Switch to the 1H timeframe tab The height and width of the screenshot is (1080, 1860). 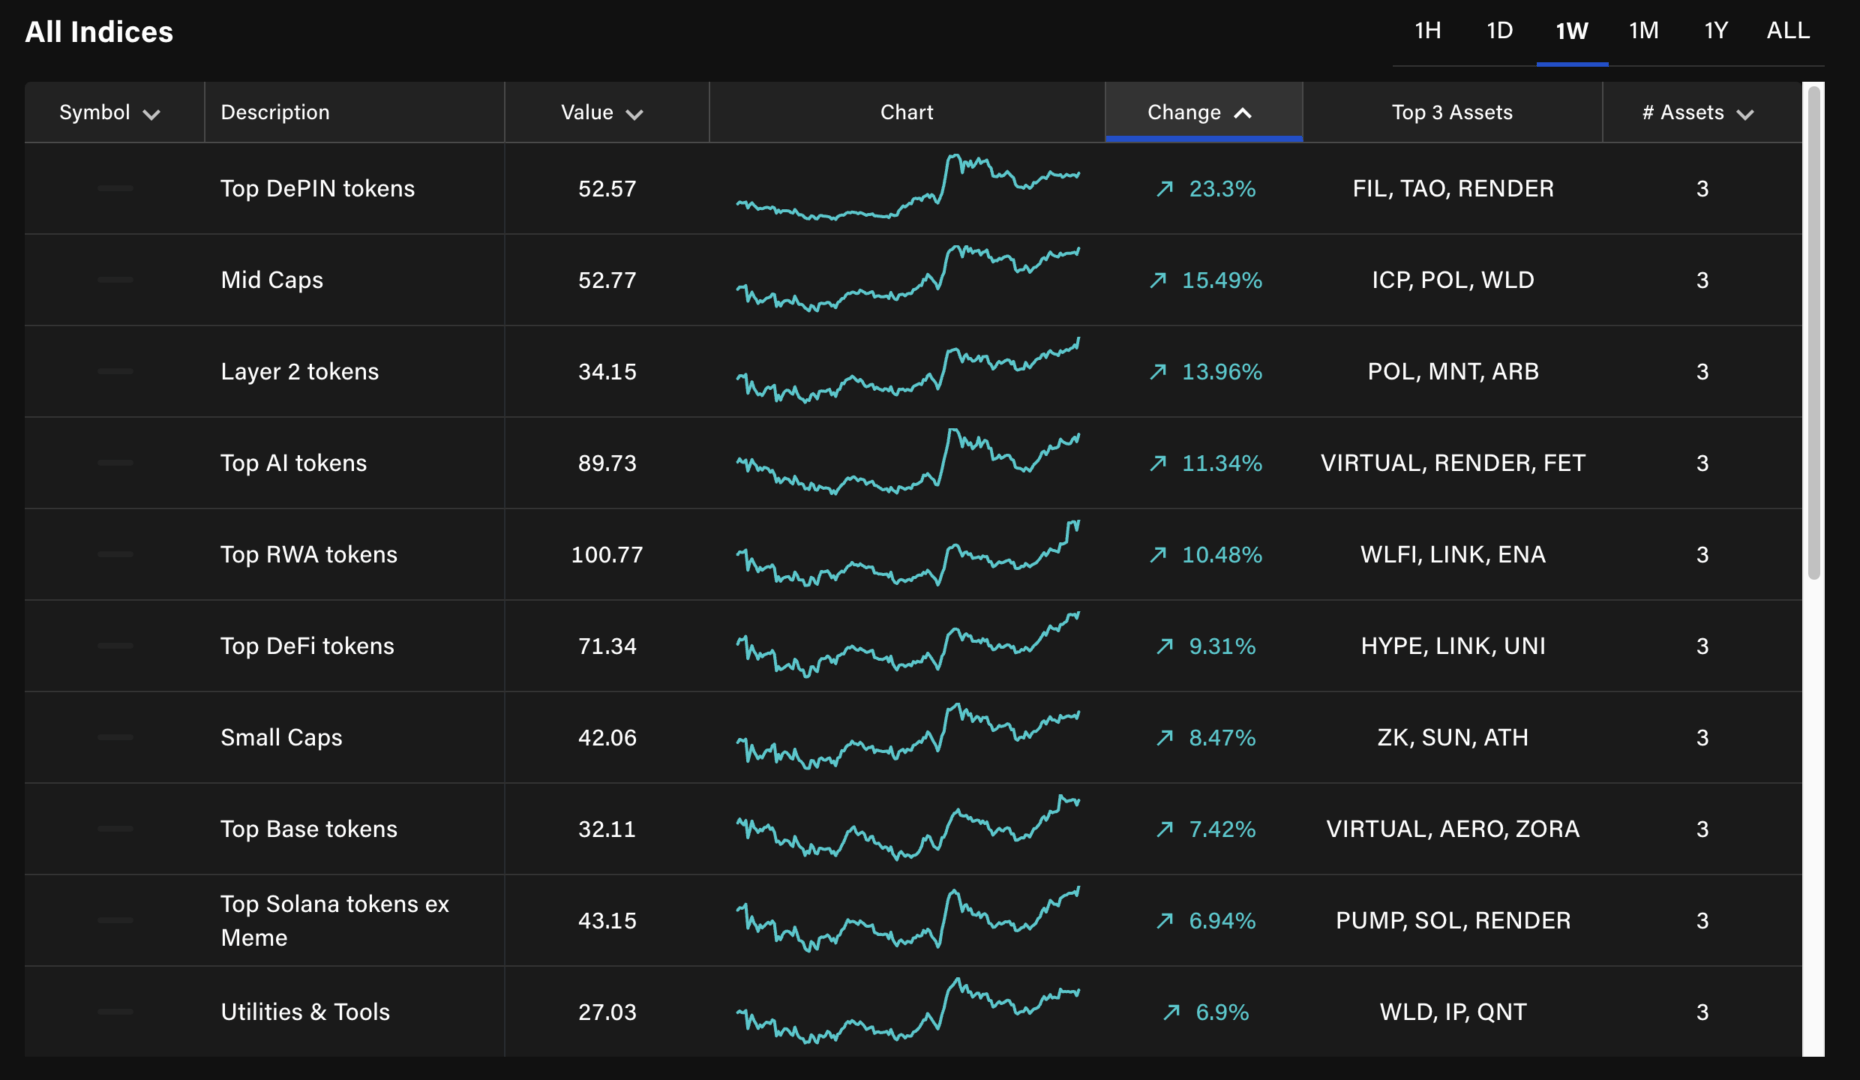click(x=1427, y=31)
